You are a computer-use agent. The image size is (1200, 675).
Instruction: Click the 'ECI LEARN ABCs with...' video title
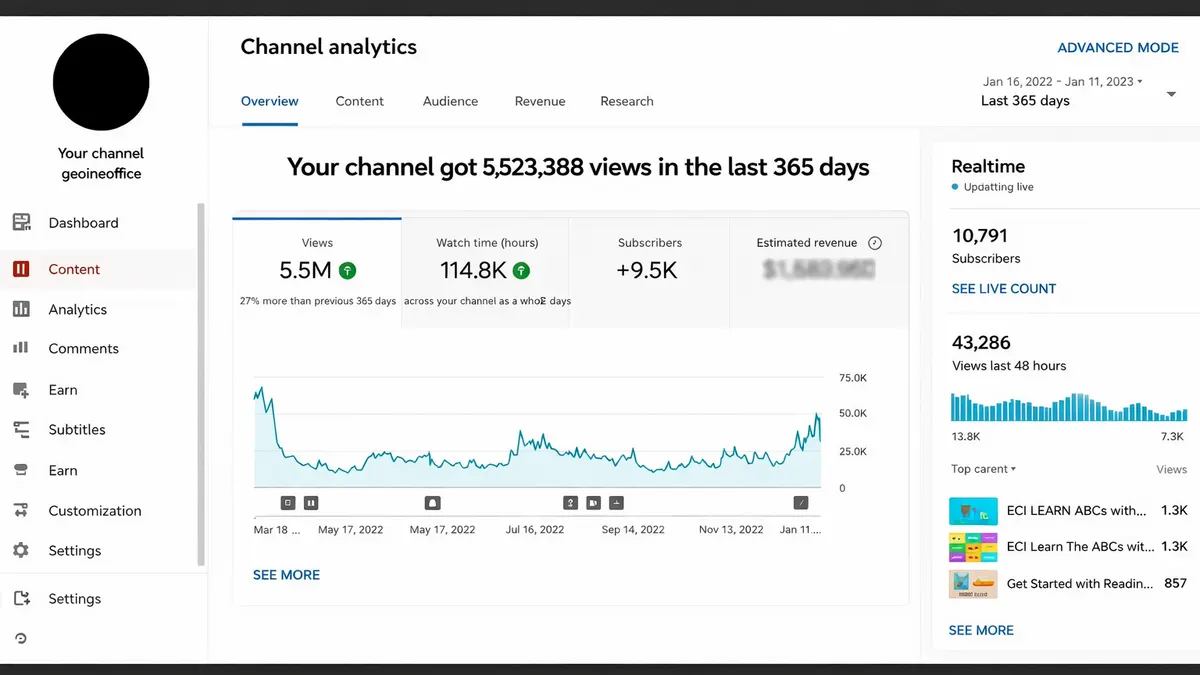click(1077, 511)
